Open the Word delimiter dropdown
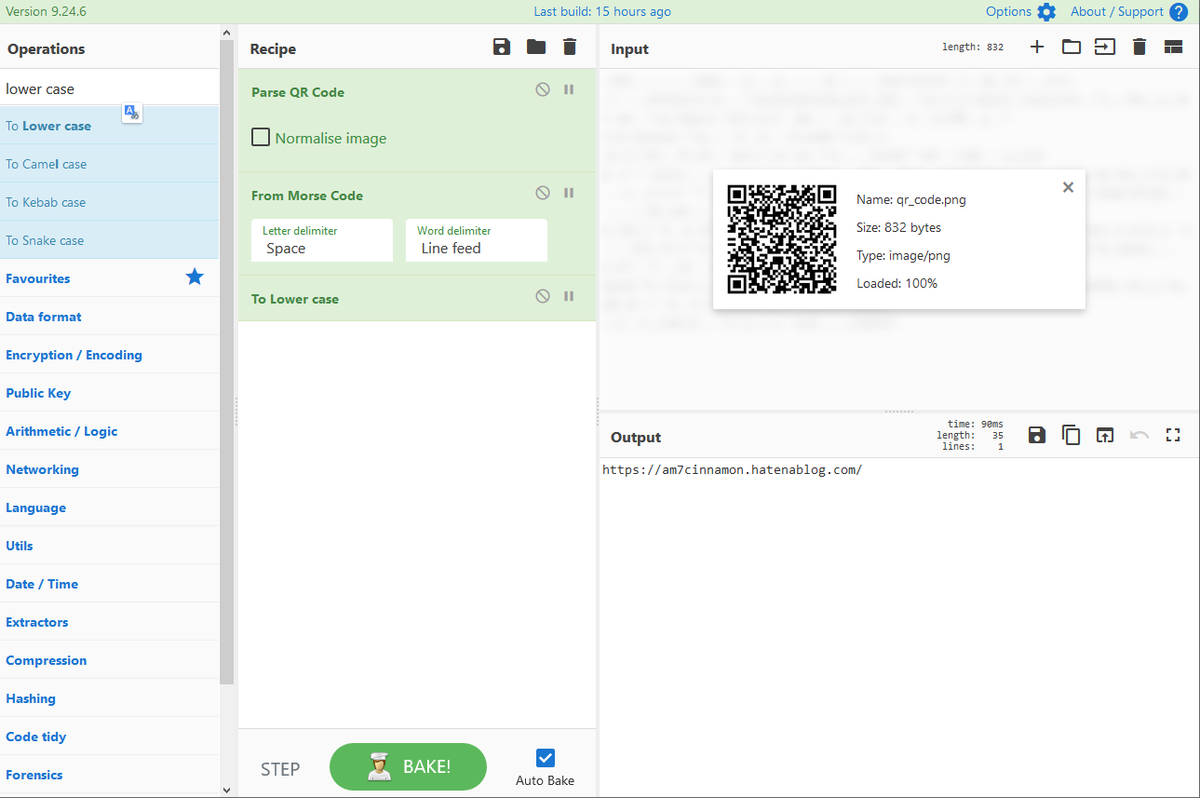This screenshot has height=798, width=1200. (476, 240)
